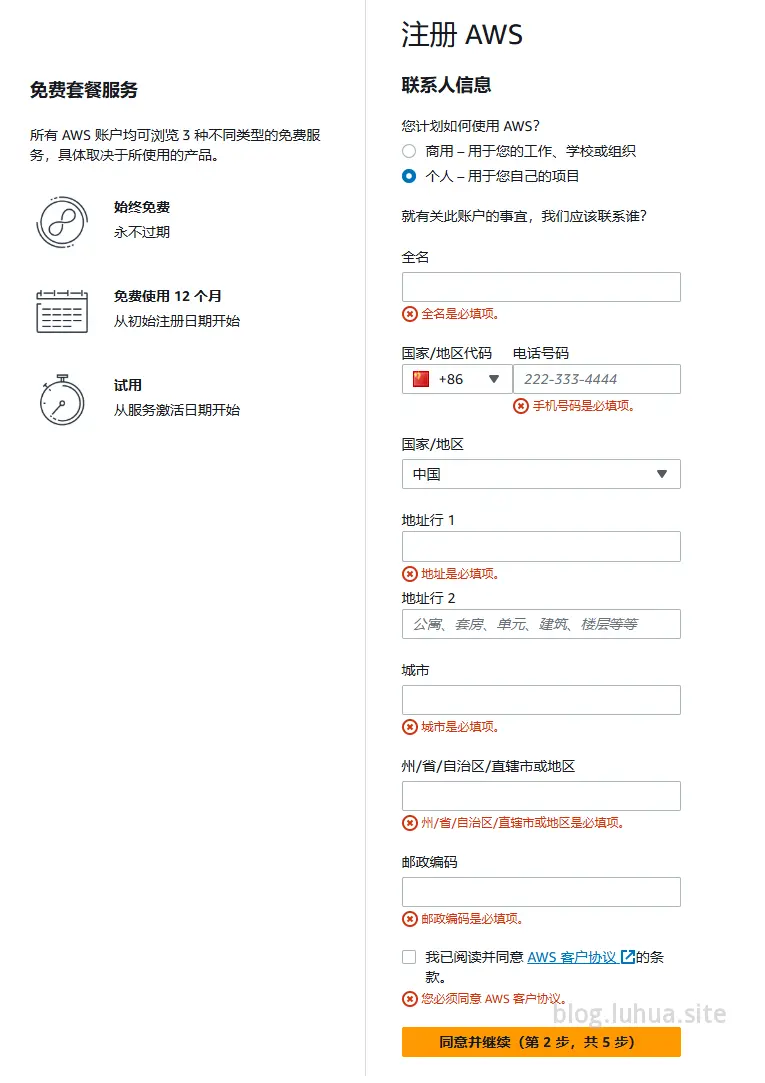
Task: Click the 试用 label
Action: pyautogui.click(x=128, y=385)
